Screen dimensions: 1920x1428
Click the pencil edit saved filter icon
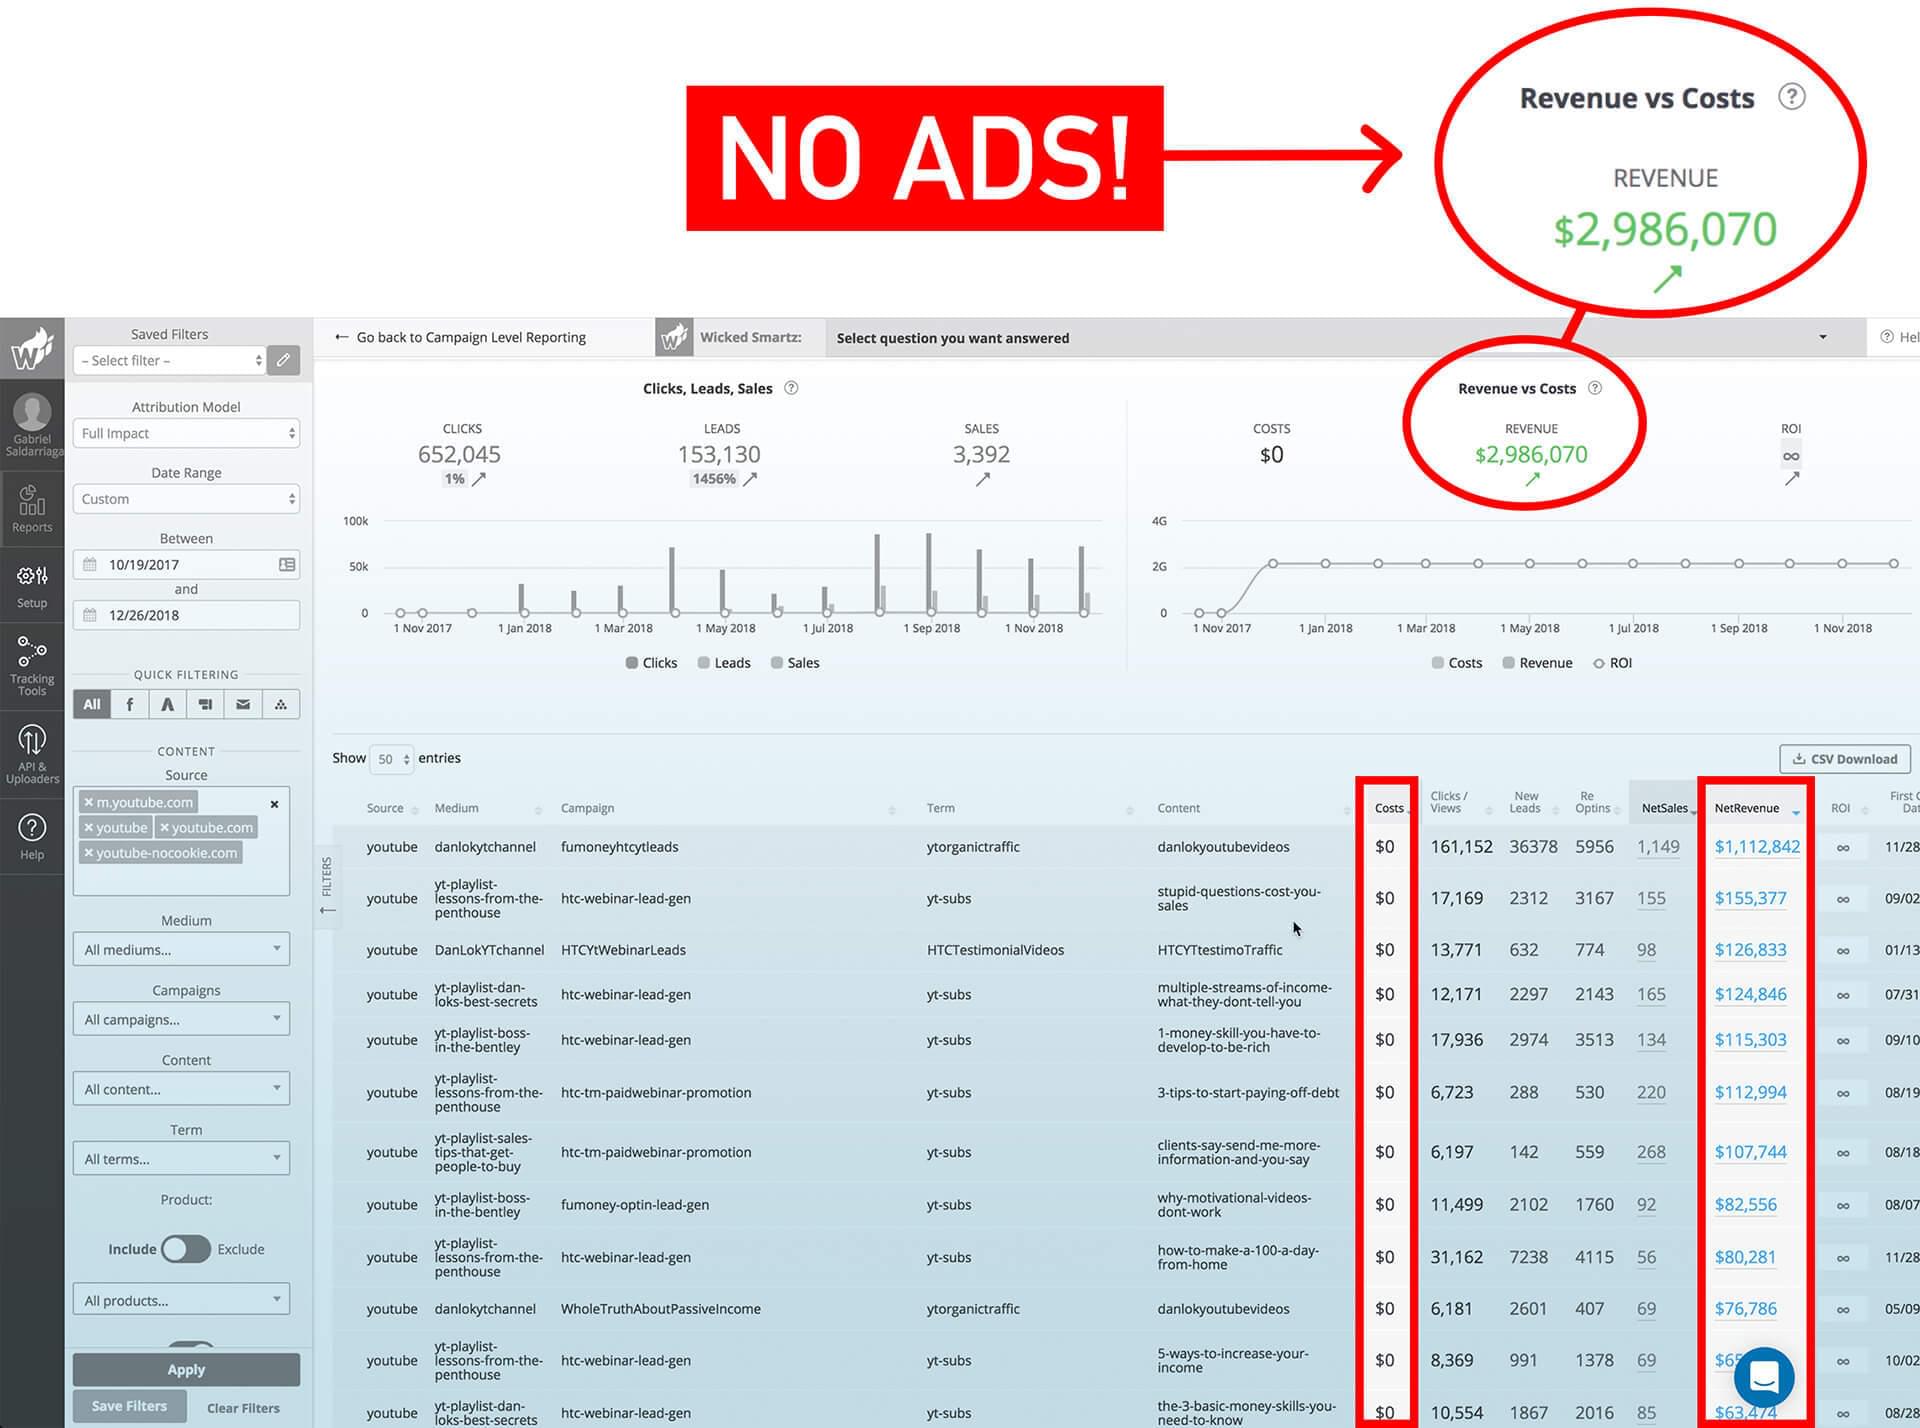283,360
